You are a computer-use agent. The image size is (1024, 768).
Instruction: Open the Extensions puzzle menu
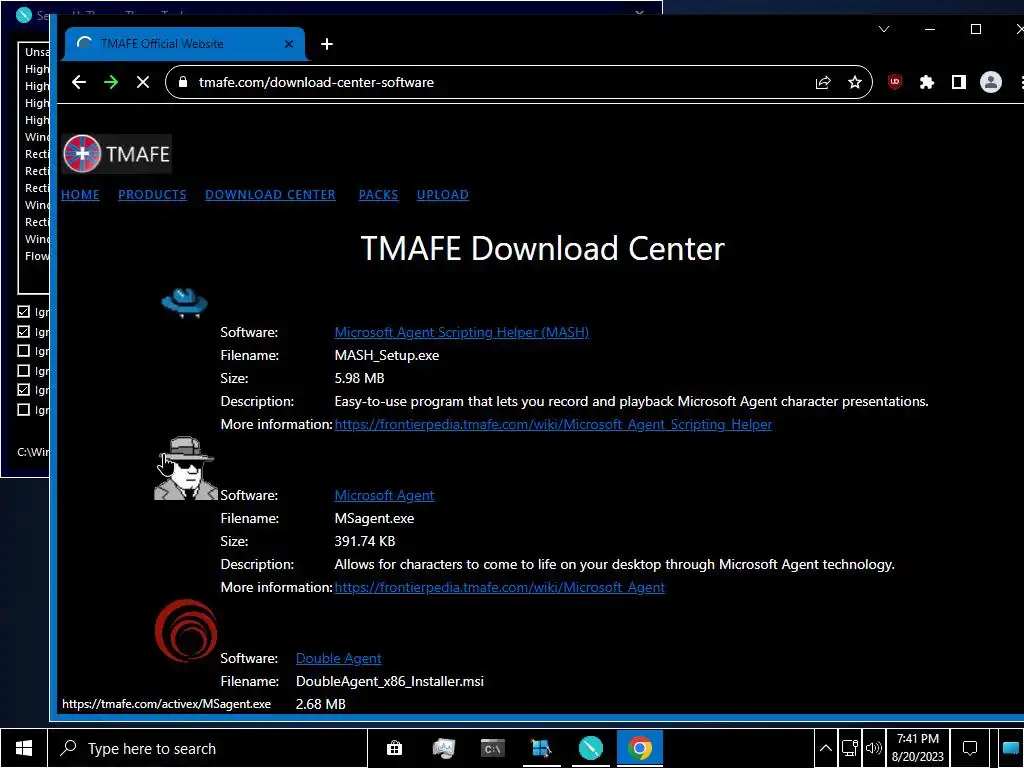pyautogui.click(x=927, y=82)
